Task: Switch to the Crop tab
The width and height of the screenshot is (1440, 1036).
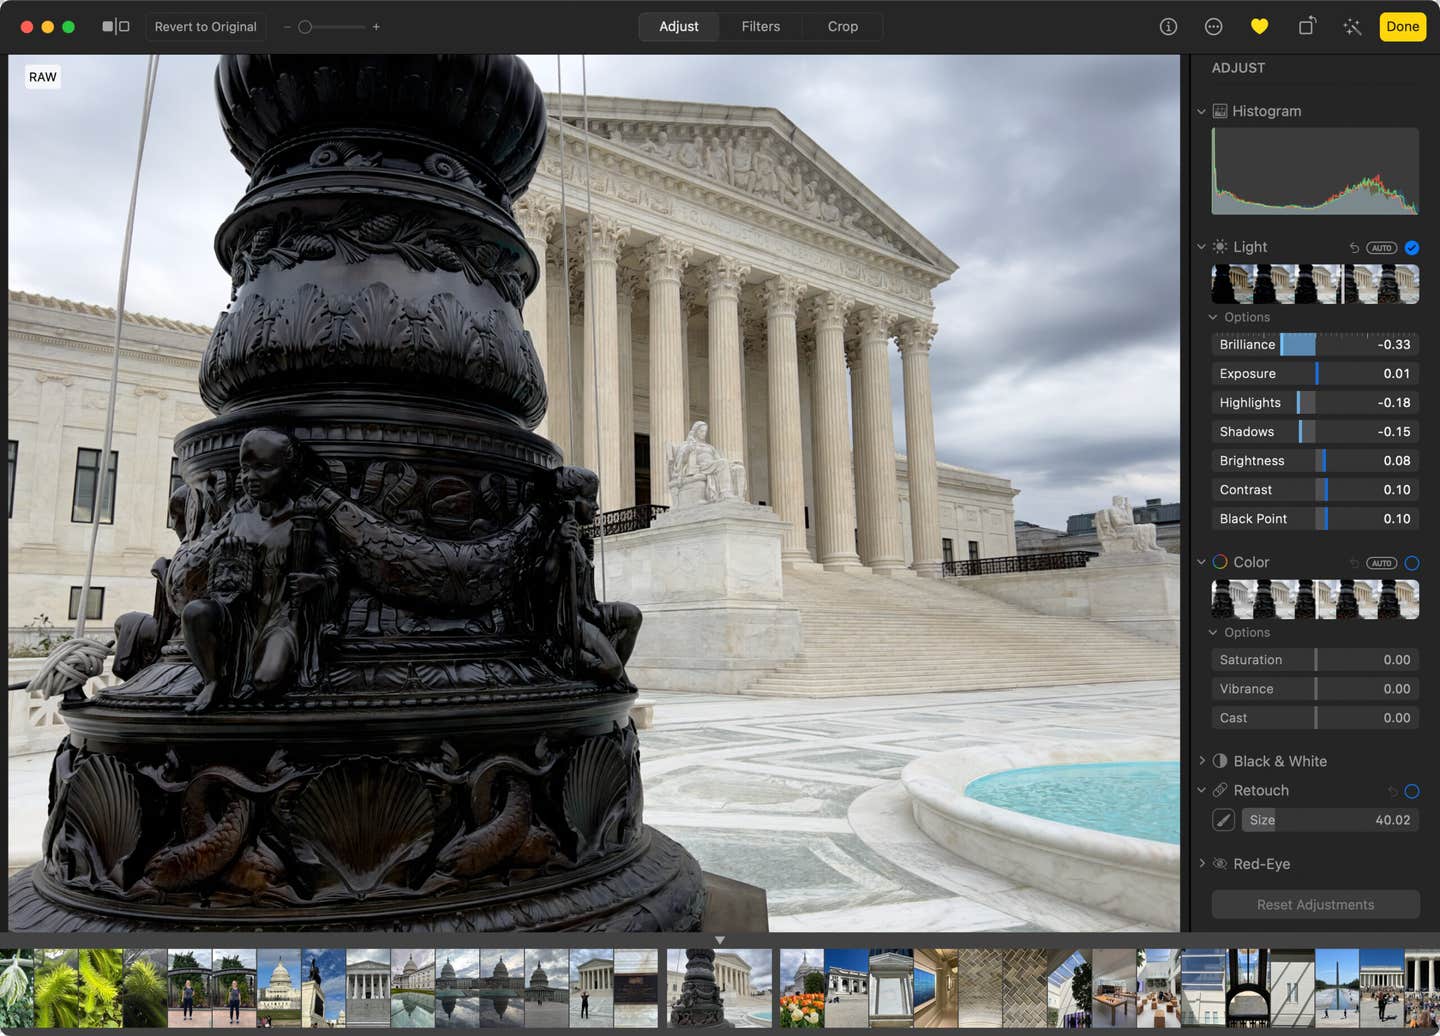Action: tap(842, 27)
